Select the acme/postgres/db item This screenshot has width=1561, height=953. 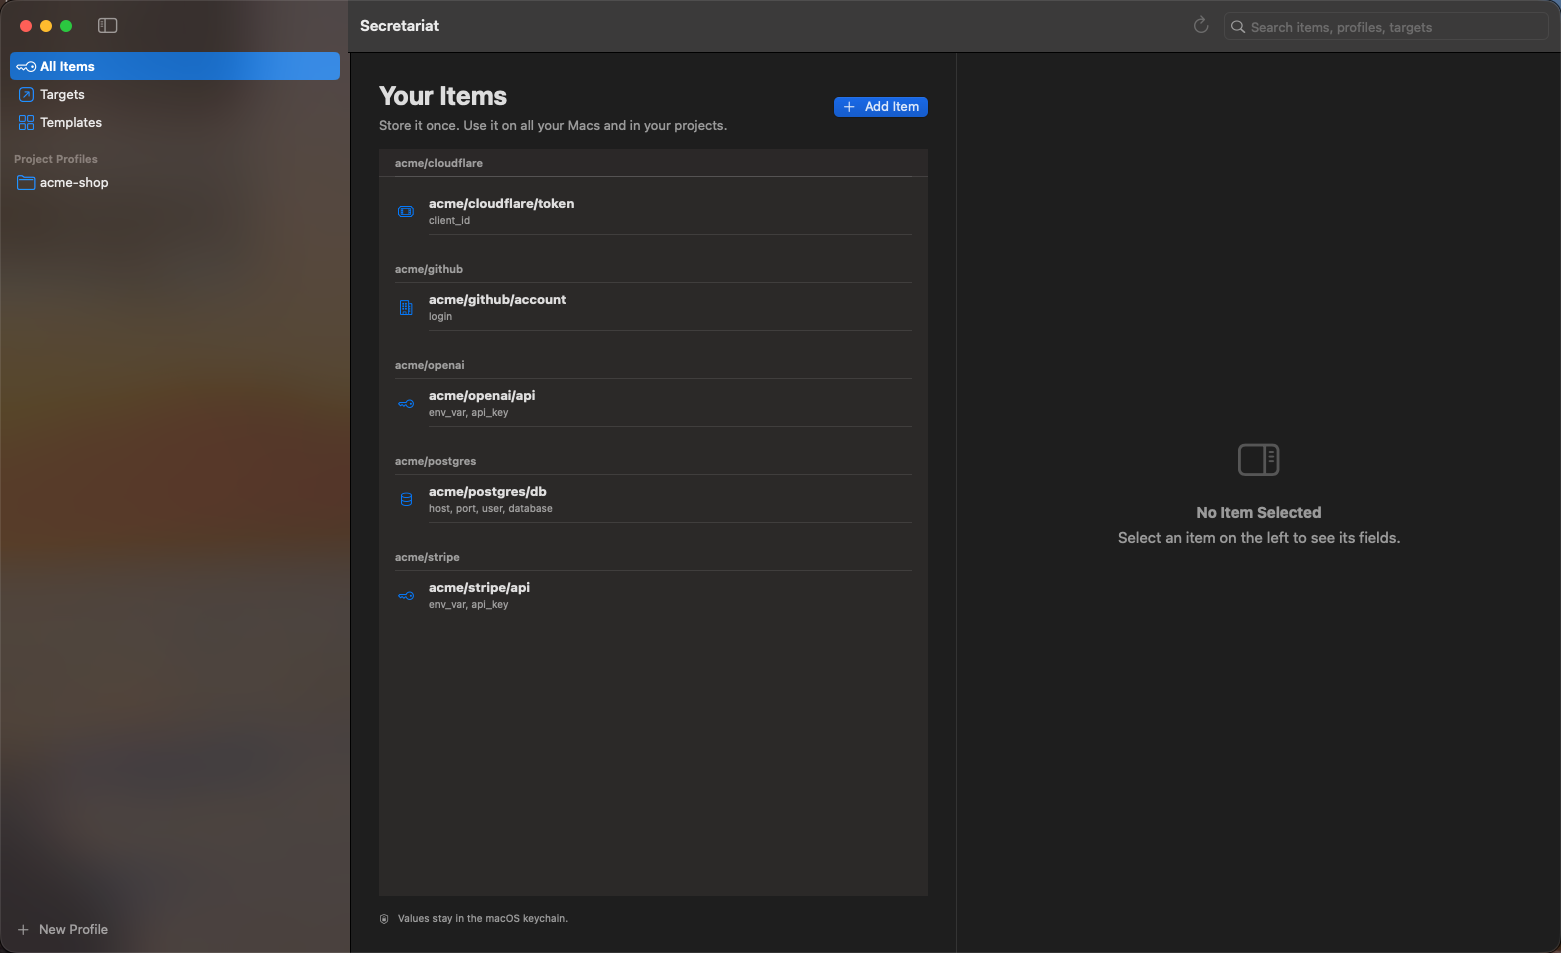(653, 500)
